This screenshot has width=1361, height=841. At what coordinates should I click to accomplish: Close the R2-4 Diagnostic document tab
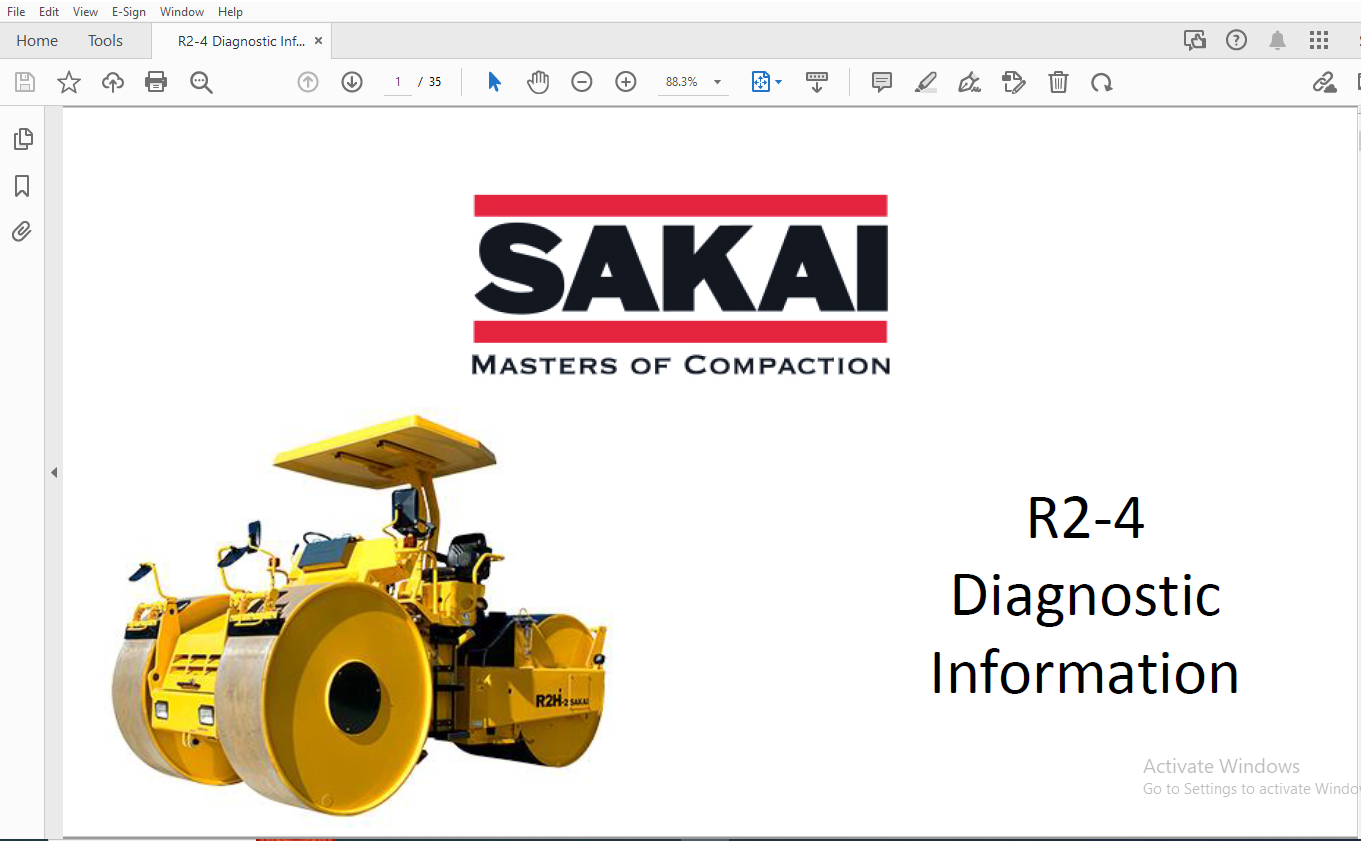pyautogui.click(x=318, y=41)
